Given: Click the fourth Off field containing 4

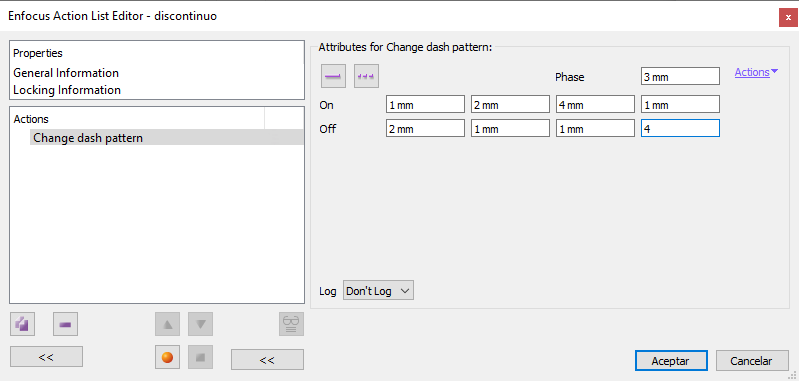Looking at the screenshot, I should click(x=680, y=128).
